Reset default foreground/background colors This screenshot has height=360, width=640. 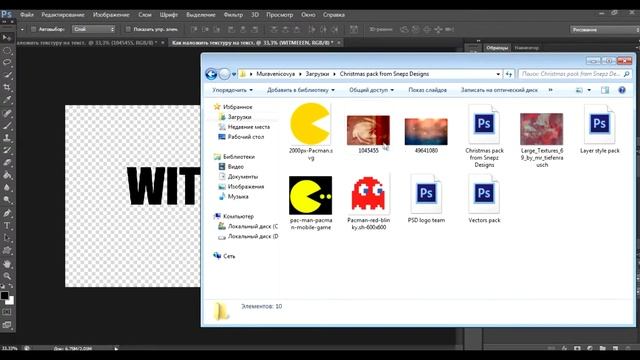(x=3, y=287)
